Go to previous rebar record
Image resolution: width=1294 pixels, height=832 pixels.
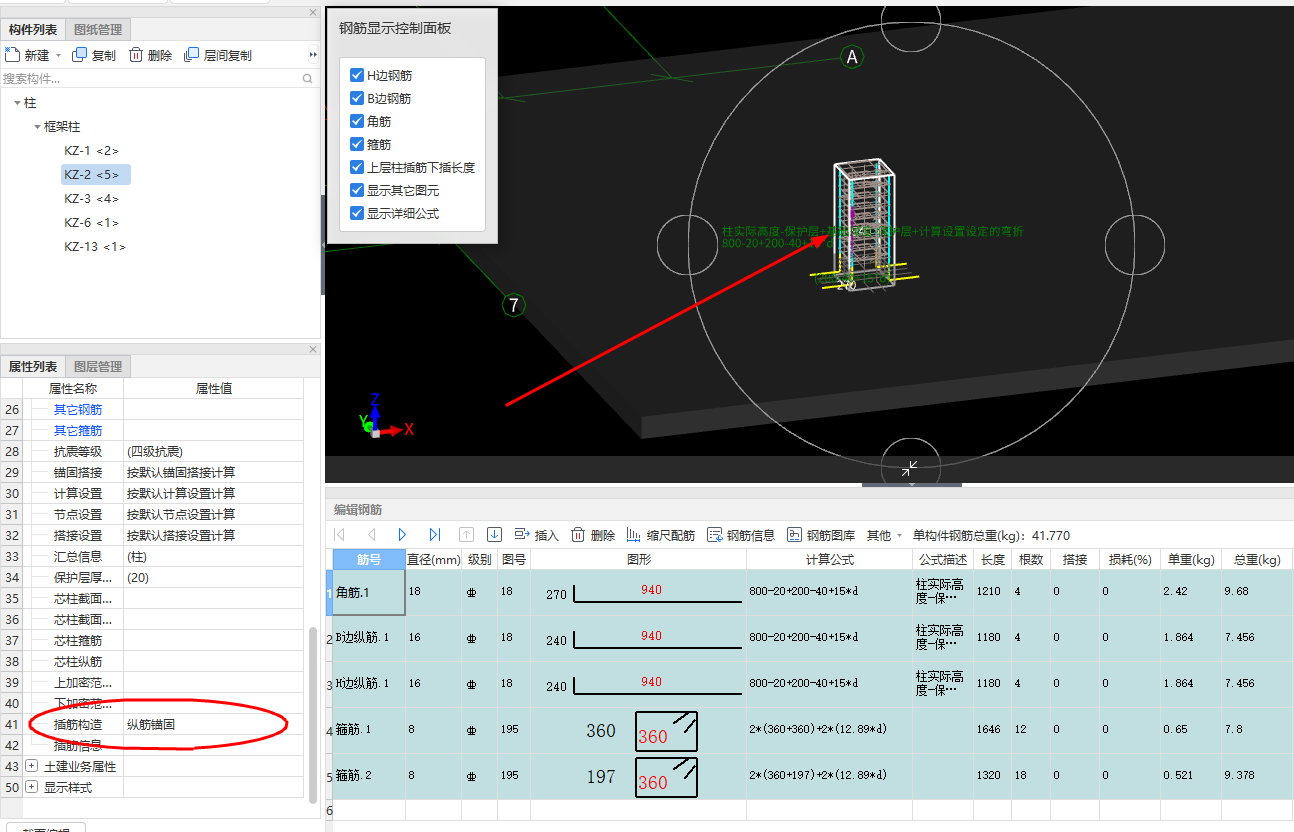click(x=371, y=535)
